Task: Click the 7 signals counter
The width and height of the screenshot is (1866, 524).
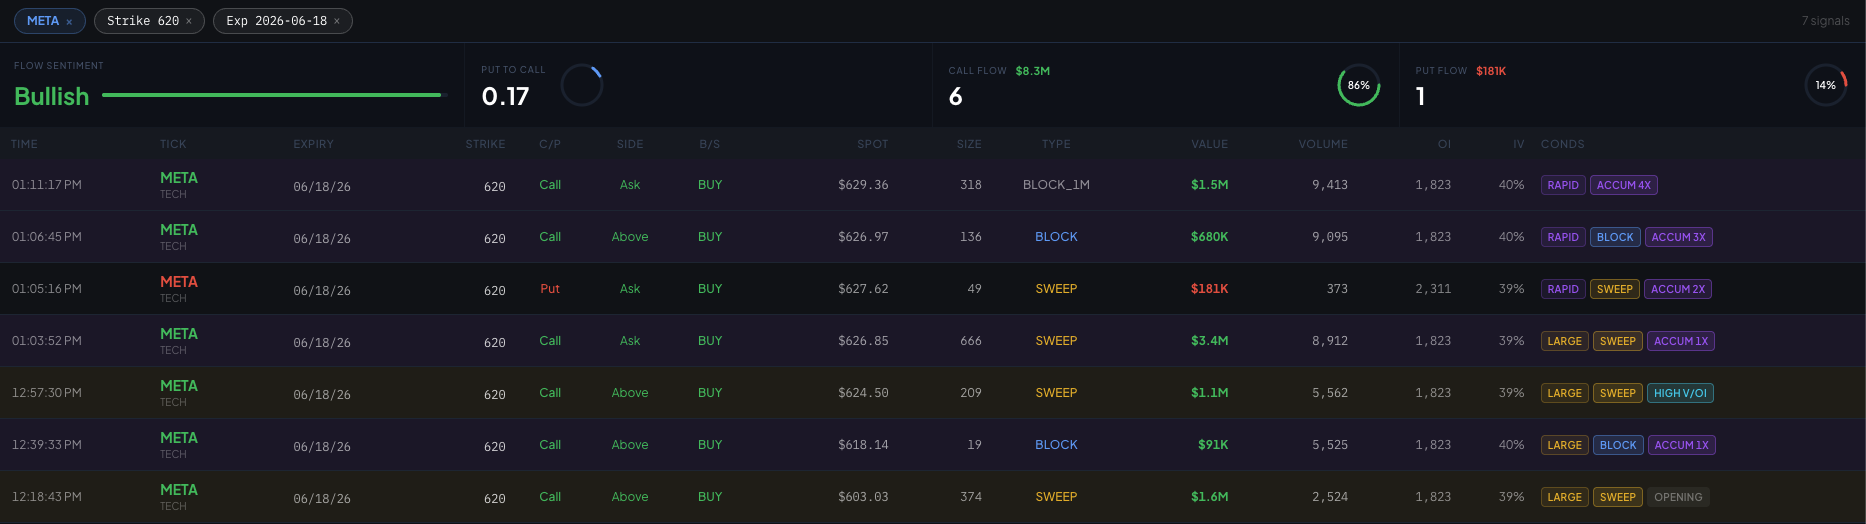Action: pos(1825,21)
